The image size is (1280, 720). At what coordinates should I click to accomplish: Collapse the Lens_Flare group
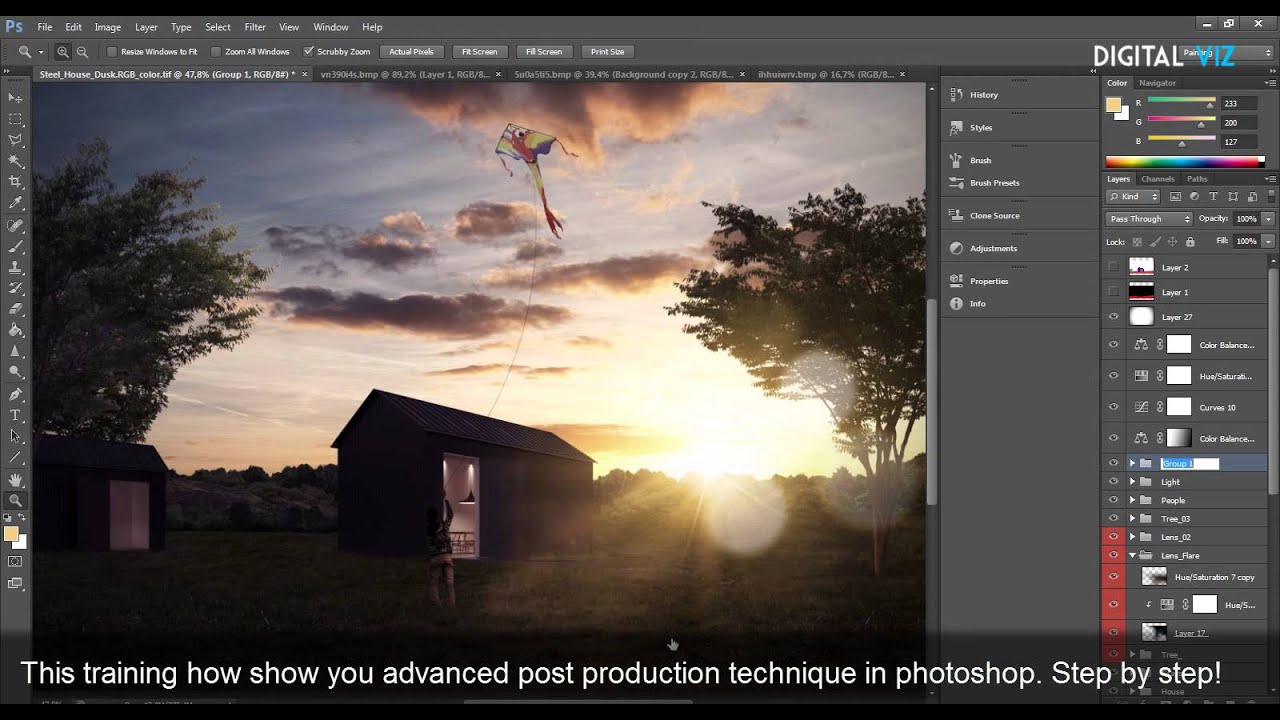click(x=1132, y=555)
